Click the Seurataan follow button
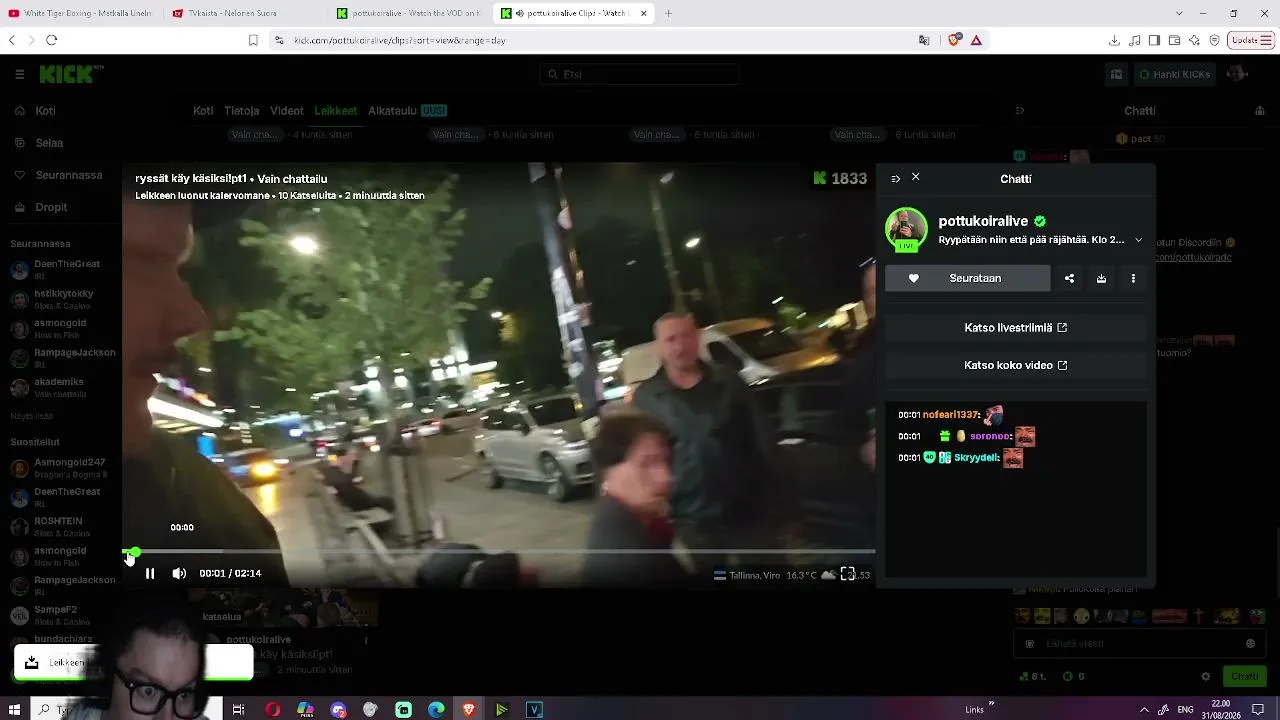The height and width of the screenshot is (720, 1280). point(968,278)
